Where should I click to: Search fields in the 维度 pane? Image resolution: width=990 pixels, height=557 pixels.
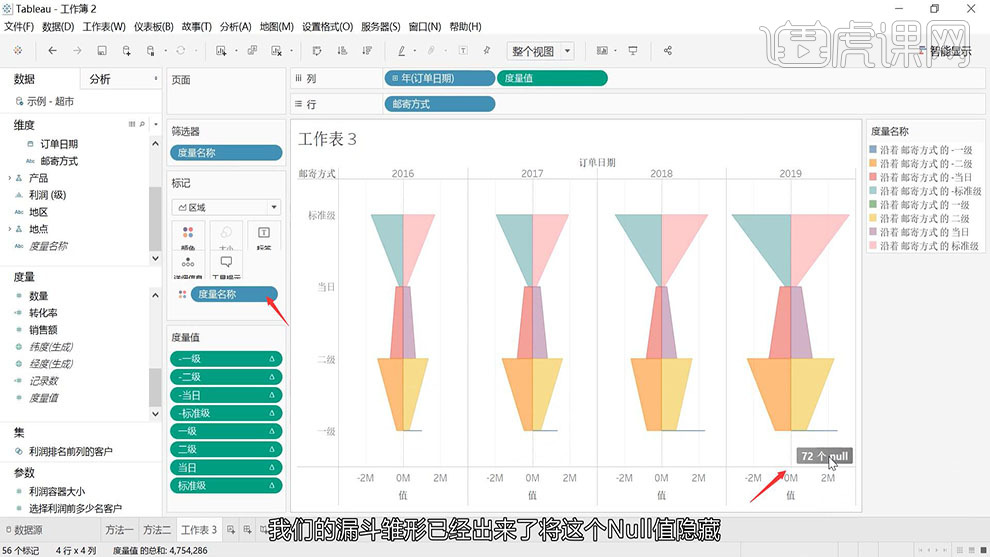[x=142, y=124]
